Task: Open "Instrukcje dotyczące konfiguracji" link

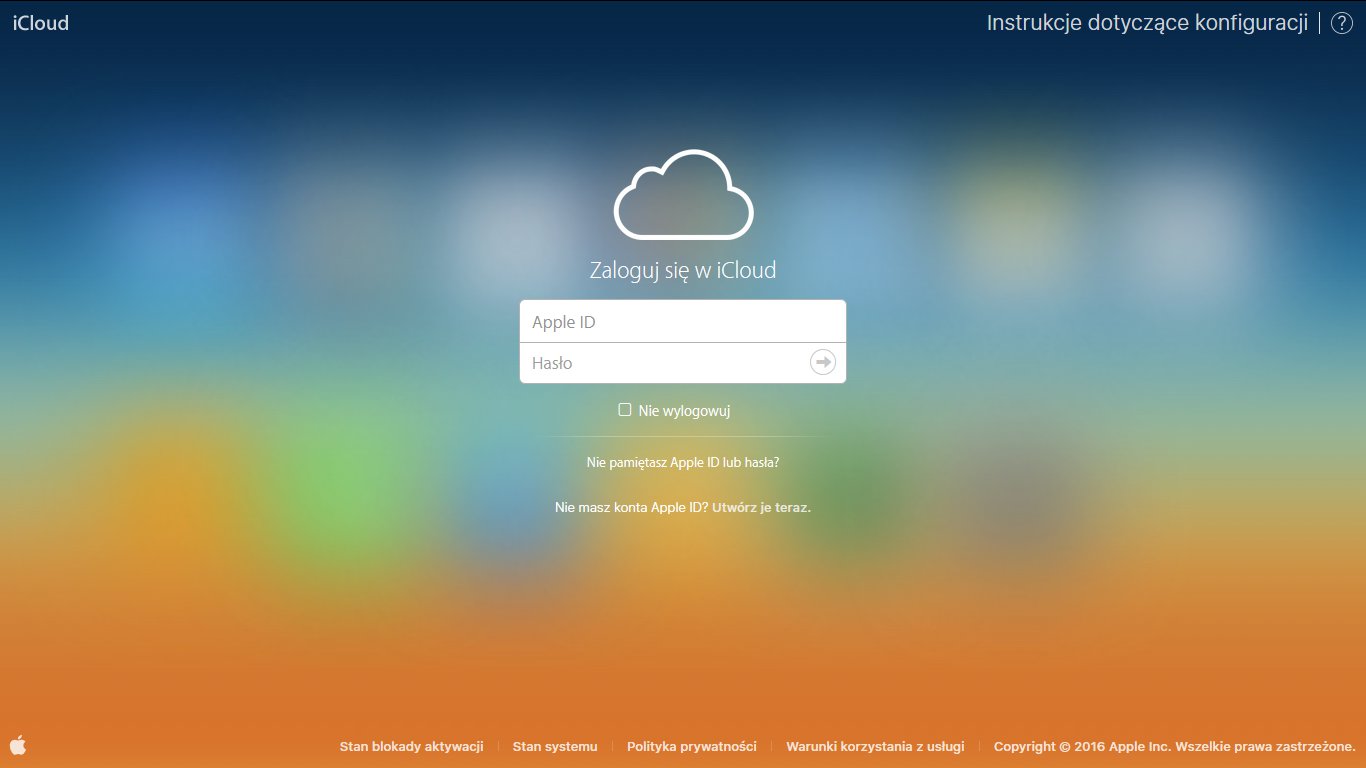Action: (1147, 23)
